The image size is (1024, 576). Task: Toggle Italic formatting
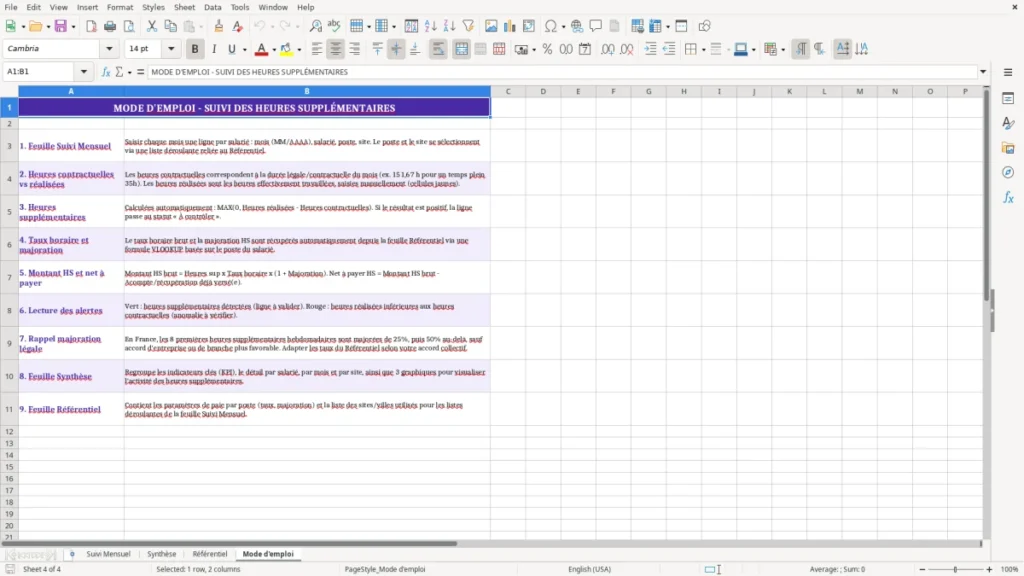[x=214, y=49]
